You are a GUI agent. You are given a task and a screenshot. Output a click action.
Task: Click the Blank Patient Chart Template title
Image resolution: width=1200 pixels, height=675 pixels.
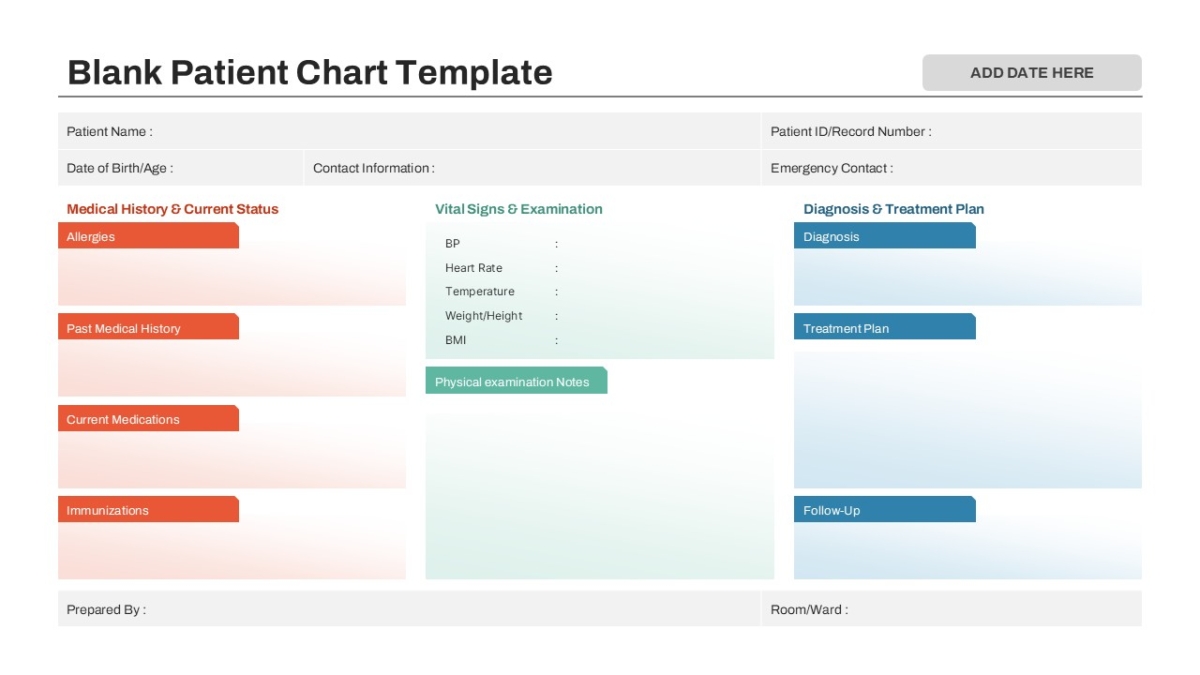[x=310, y=72]
